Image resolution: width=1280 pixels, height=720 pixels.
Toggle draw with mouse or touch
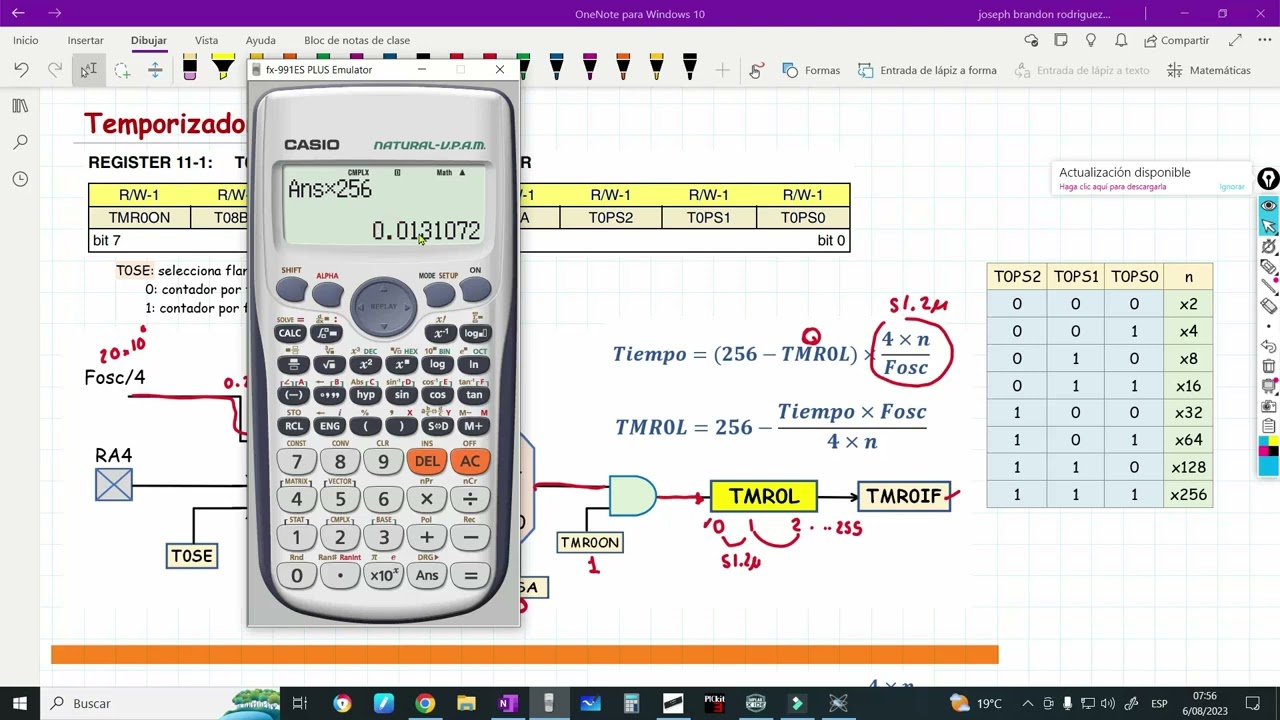[757, 70]
